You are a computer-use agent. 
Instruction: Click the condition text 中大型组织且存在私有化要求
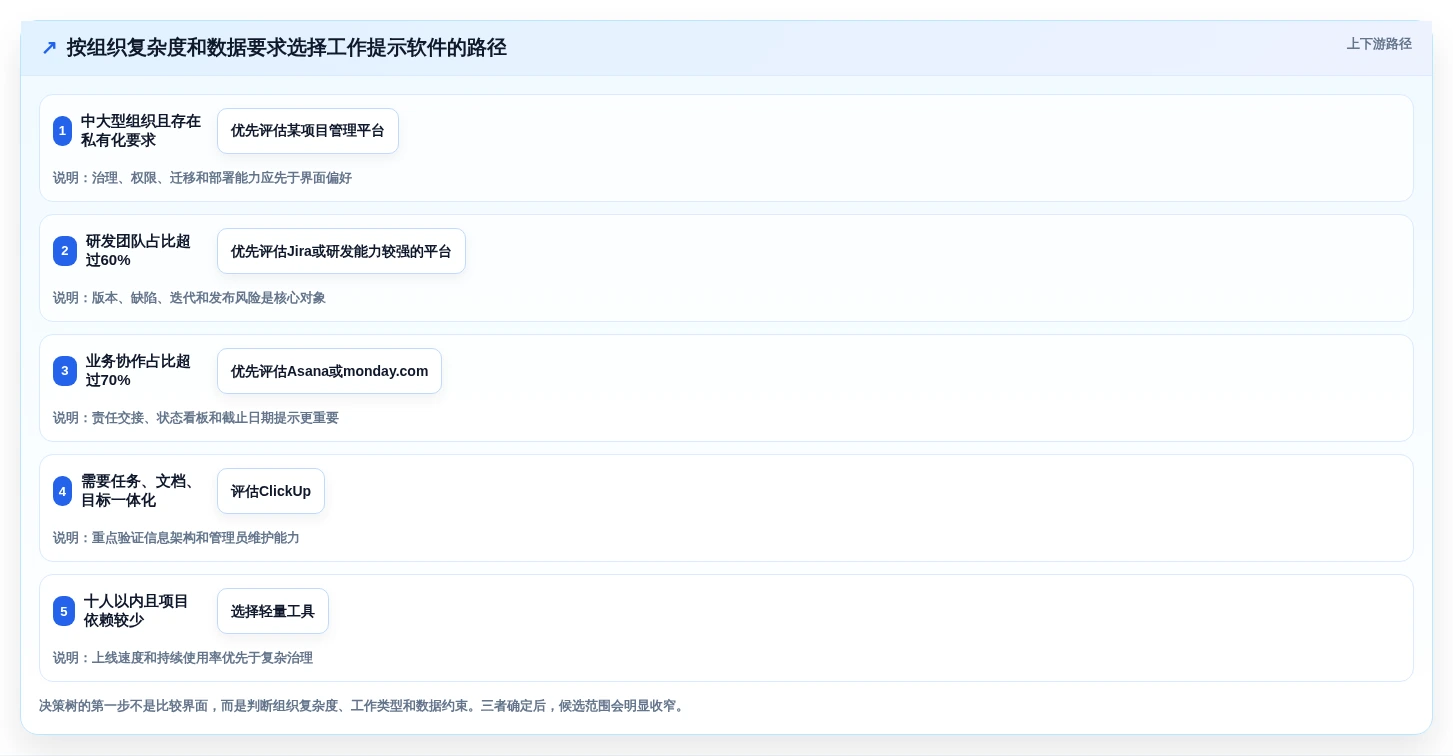[141, 131]
